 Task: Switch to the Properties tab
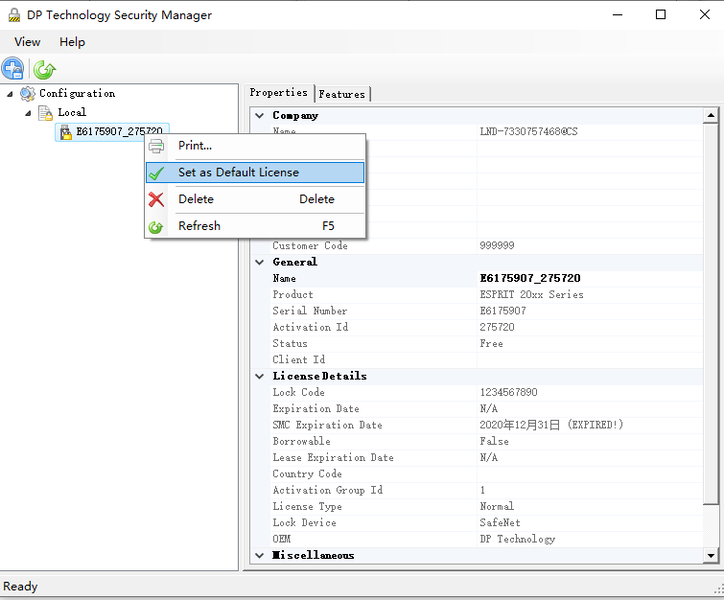click(x=278, y=93)
